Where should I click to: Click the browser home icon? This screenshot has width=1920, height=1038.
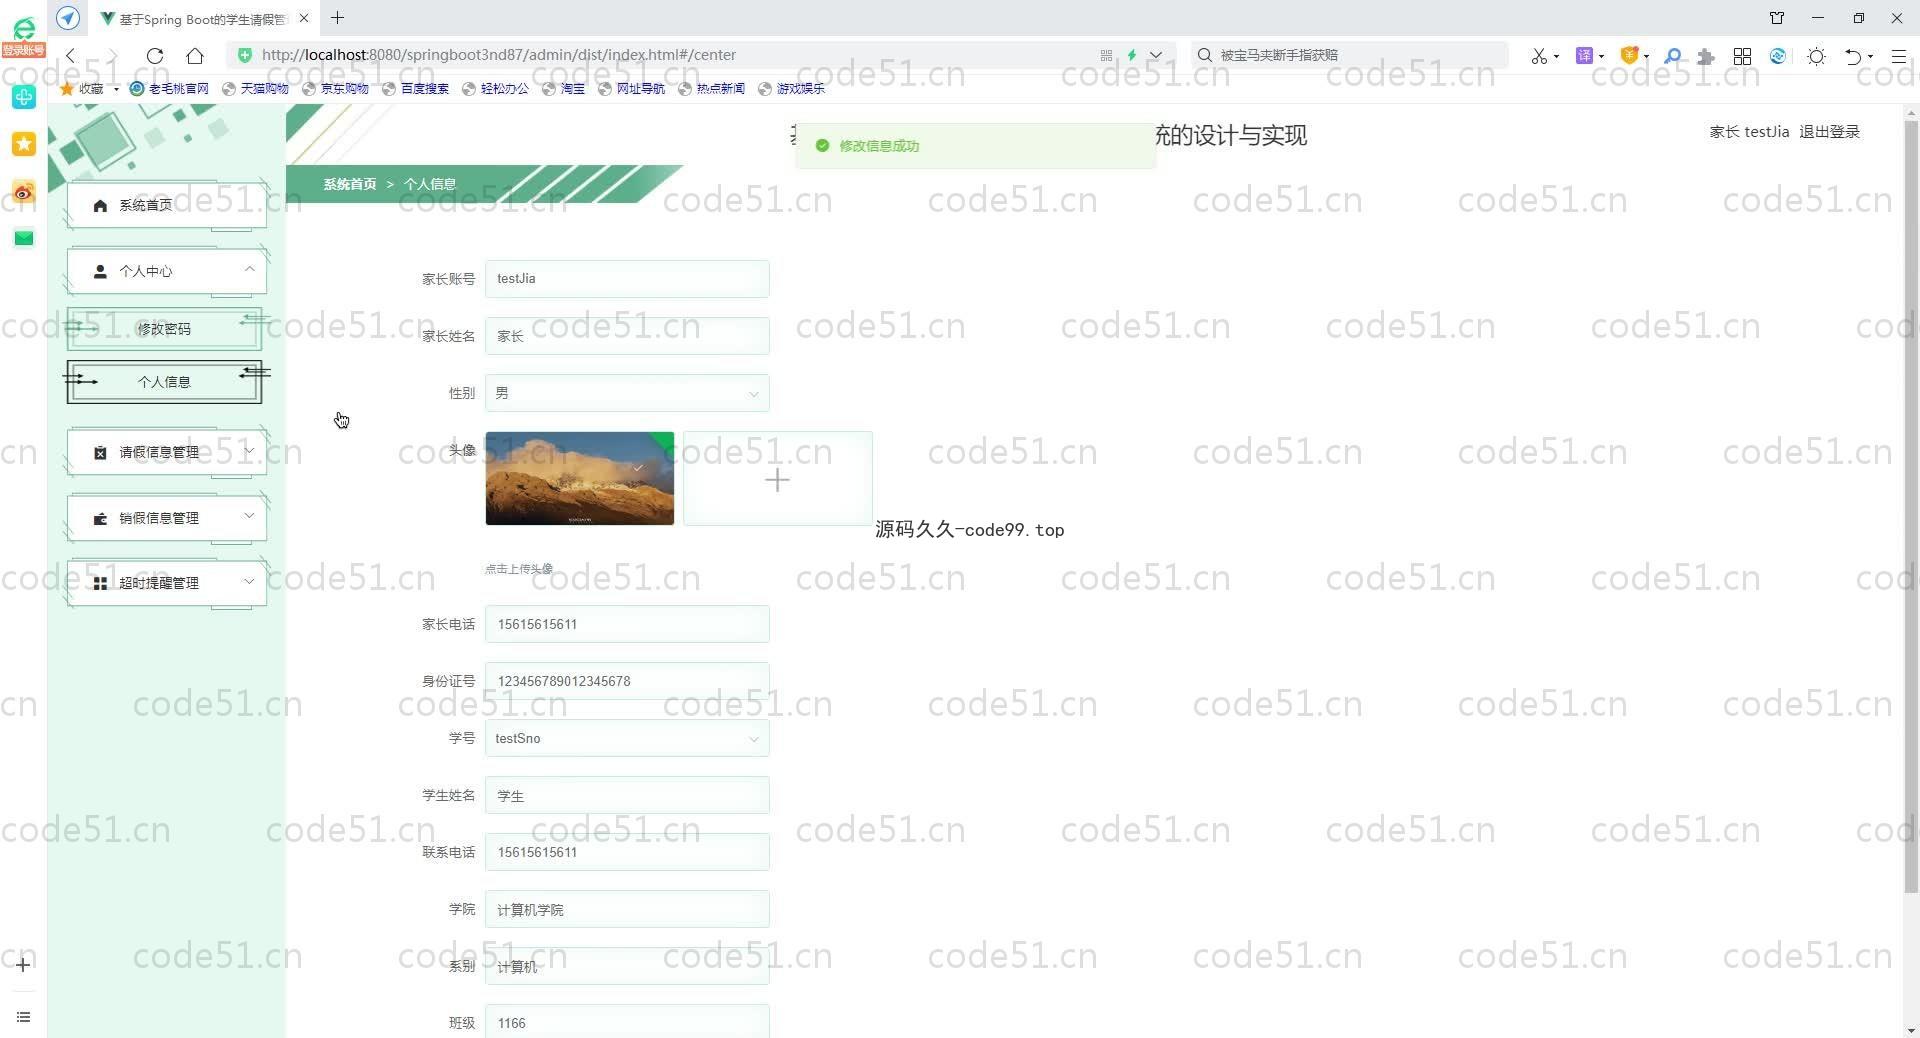pos(195,56)
